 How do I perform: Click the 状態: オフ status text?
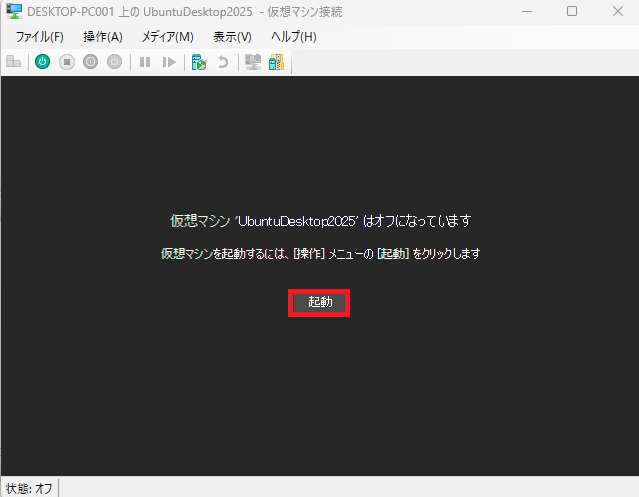29,488
